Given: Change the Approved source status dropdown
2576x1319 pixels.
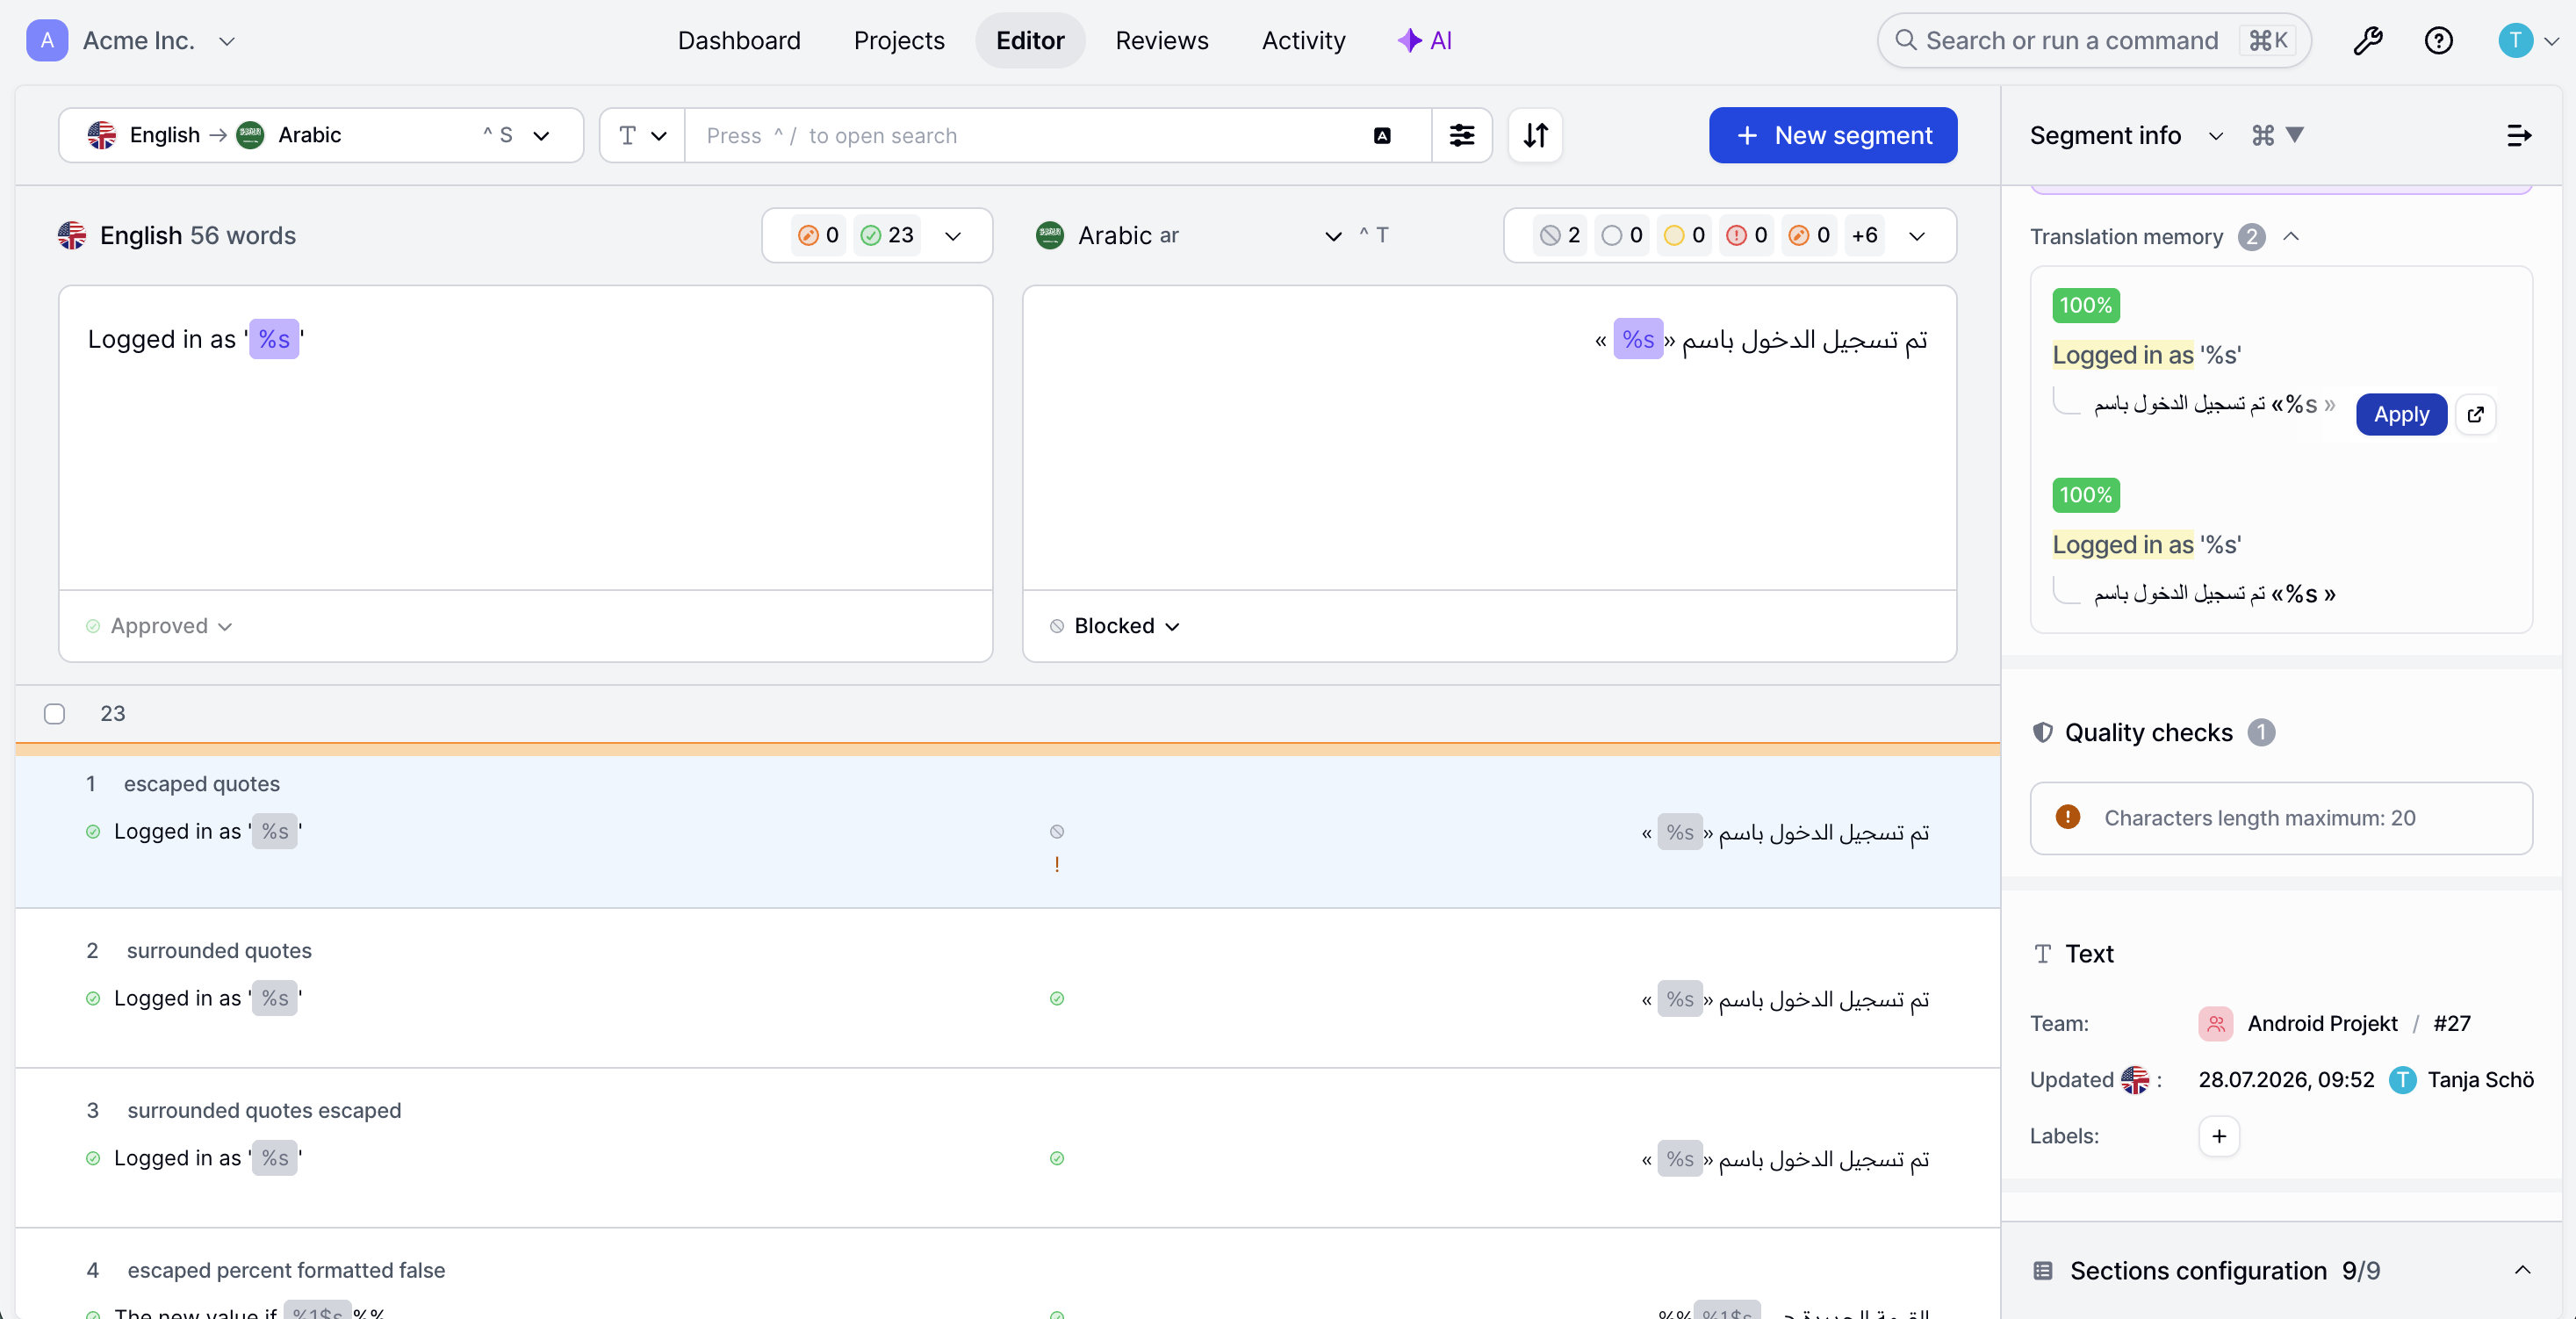Looking at the screenshot, I should point(159,626).
